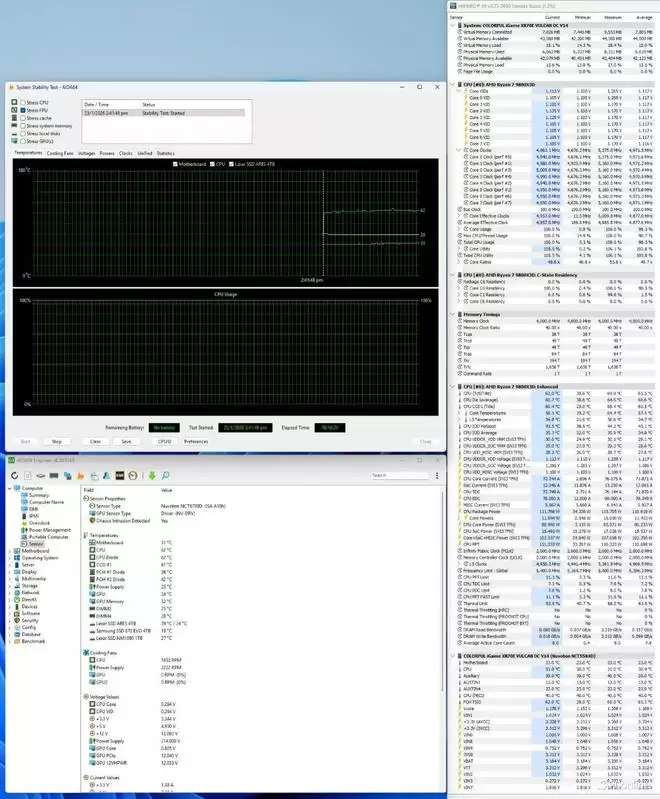Screen dimensions: 660x799
Task: Collapse the Computer tree node
Action: 10,488
